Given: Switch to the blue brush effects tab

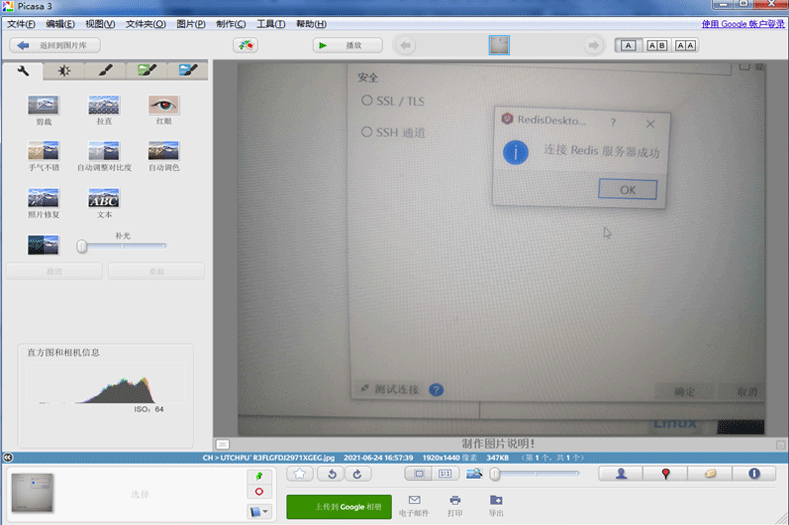Looking at the screenshot, I should tap(188, 71).
